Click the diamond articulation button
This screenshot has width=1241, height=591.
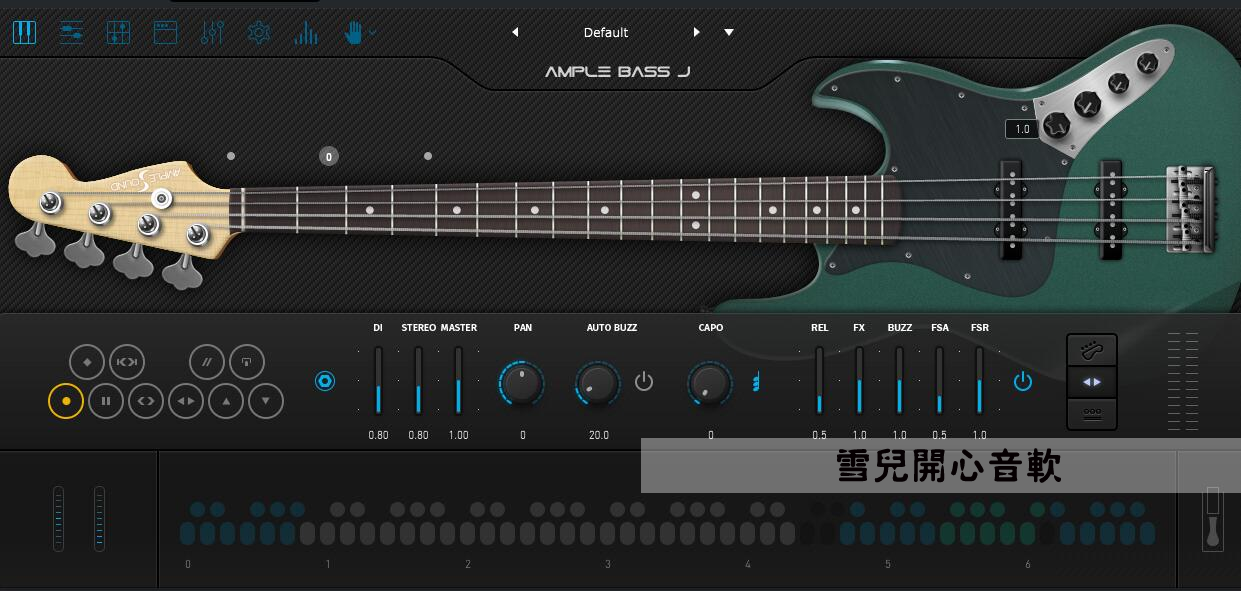(87, 361)
